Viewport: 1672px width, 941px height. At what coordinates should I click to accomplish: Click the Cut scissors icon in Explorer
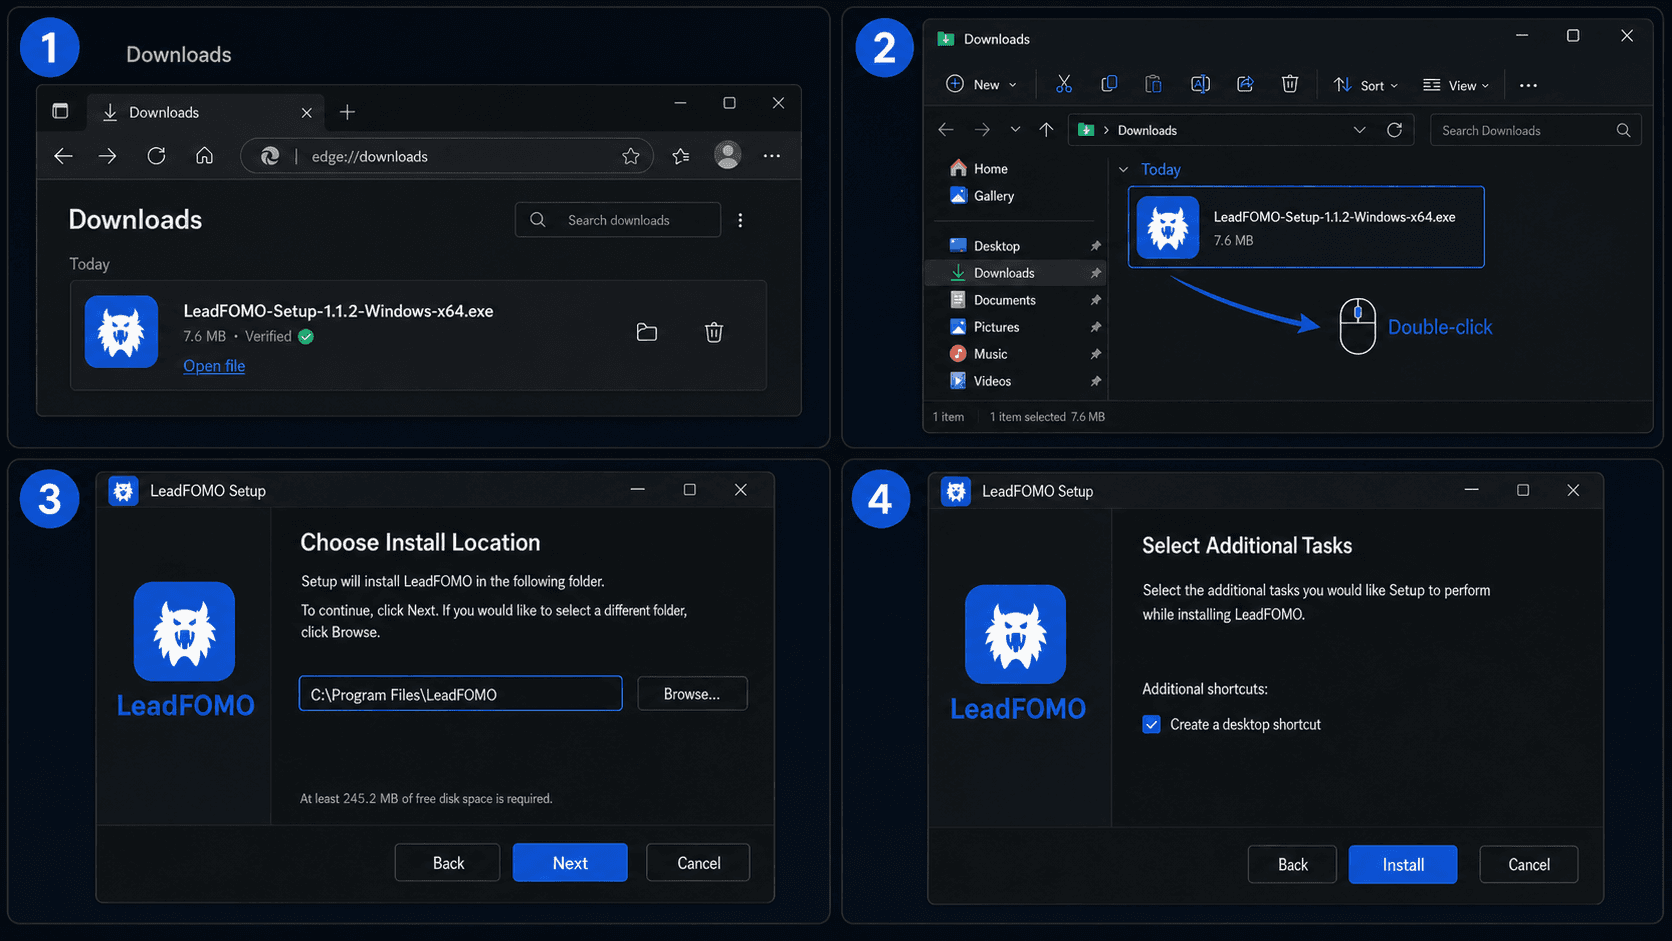click(1064, 84)
